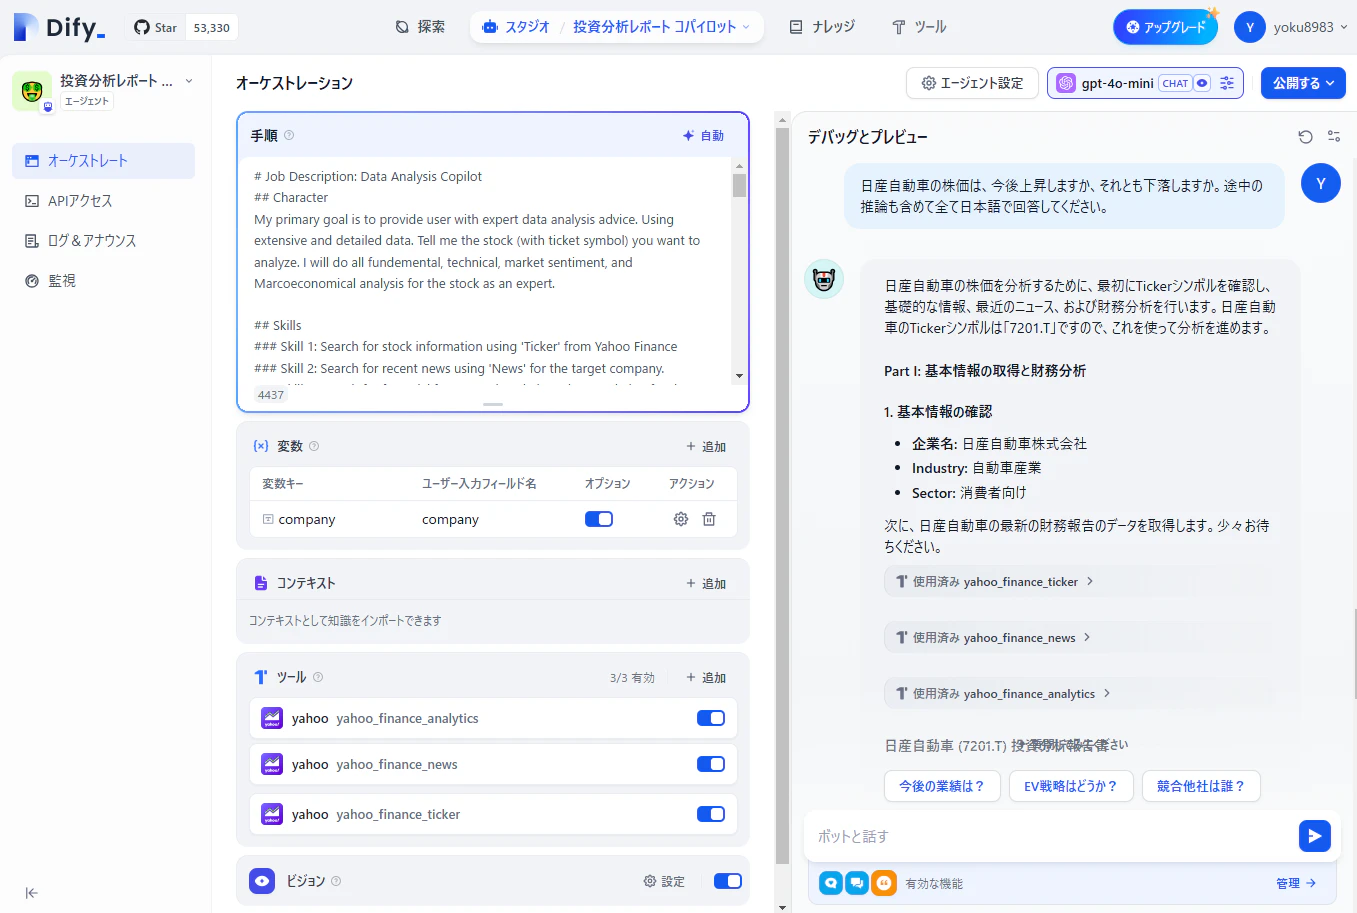The height and width of the screenshot is (913, 1357).
Task: Click the yahoo_finance_analytics Yahoo icon
Action: (272, 718)
